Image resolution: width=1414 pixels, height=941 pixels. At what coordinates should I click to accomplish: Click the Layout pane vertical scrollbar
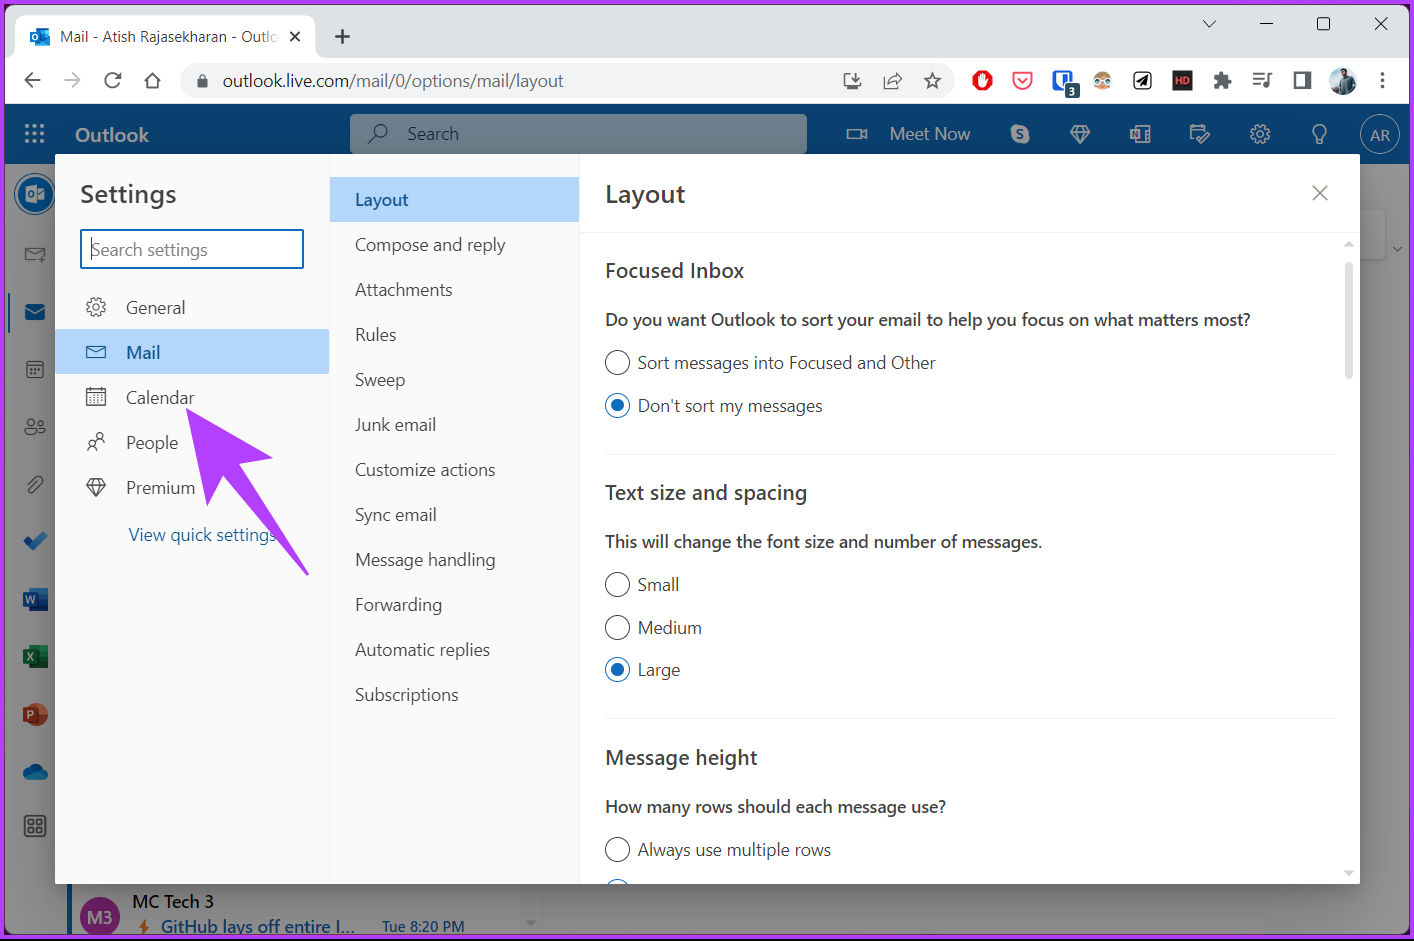pos(1348,320)
